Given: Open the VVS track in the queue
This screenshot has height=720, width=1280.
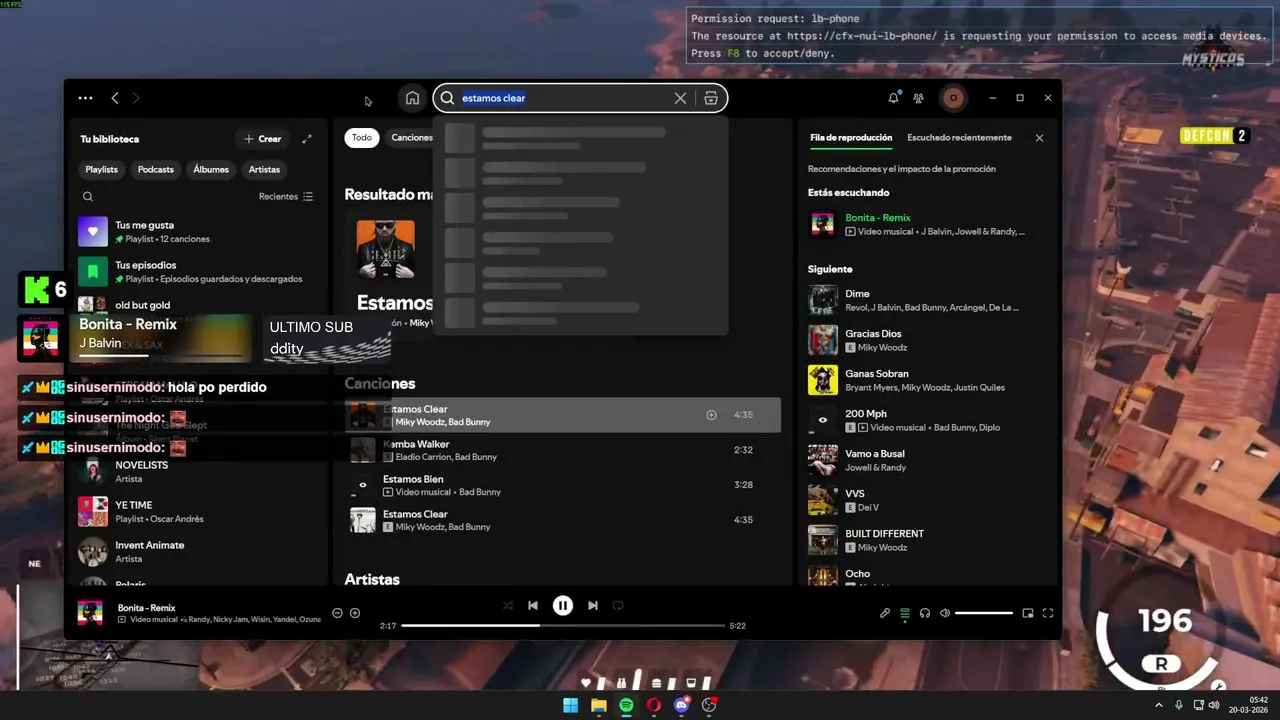Looking at the screenshot, I should point(925,500).
